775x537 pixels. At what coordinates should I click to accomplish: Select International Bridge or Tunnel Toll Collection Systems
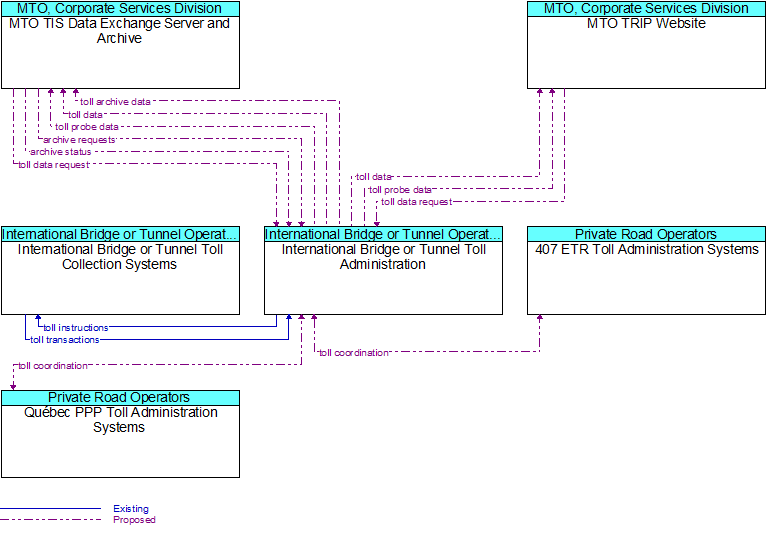(x=120, y=270)
